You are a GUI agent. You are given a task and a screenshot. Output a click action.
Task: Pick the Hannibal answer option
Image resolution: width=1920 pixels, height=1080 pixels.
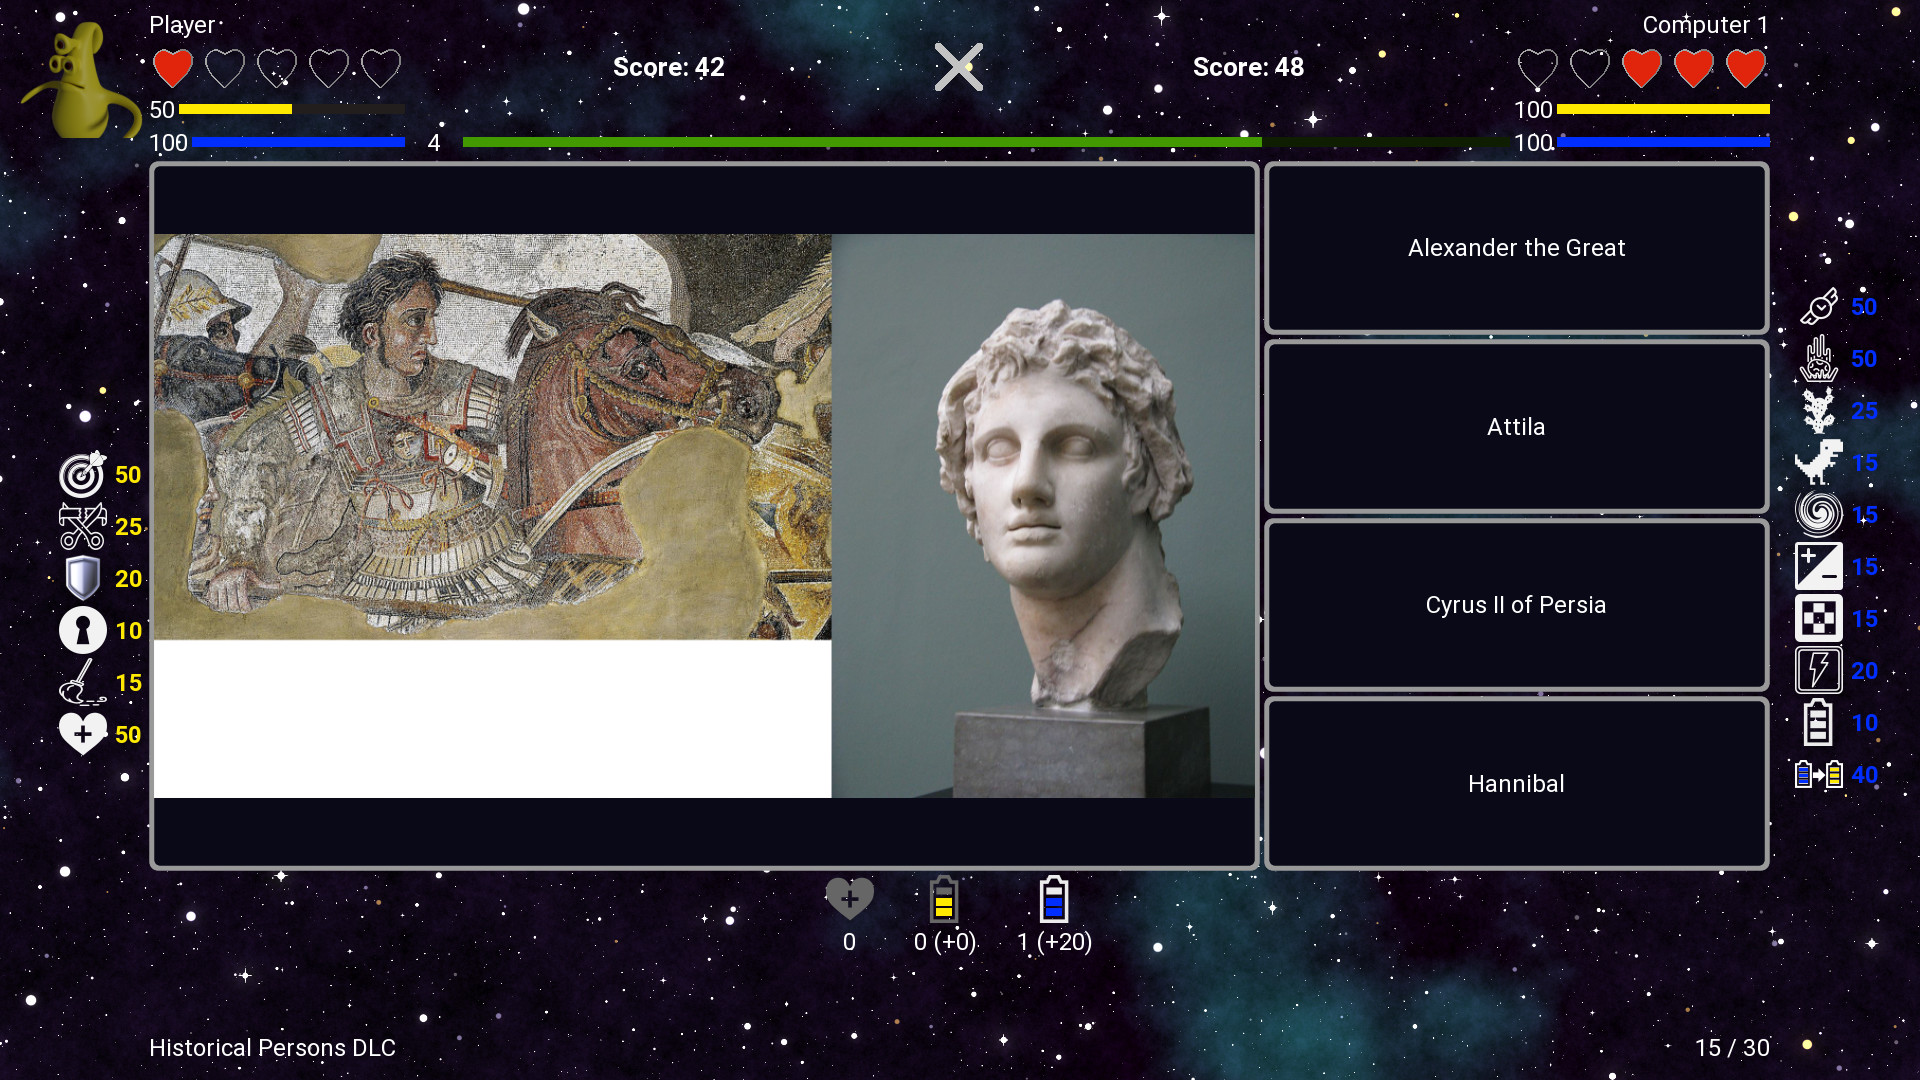[x=1516, y=784]
